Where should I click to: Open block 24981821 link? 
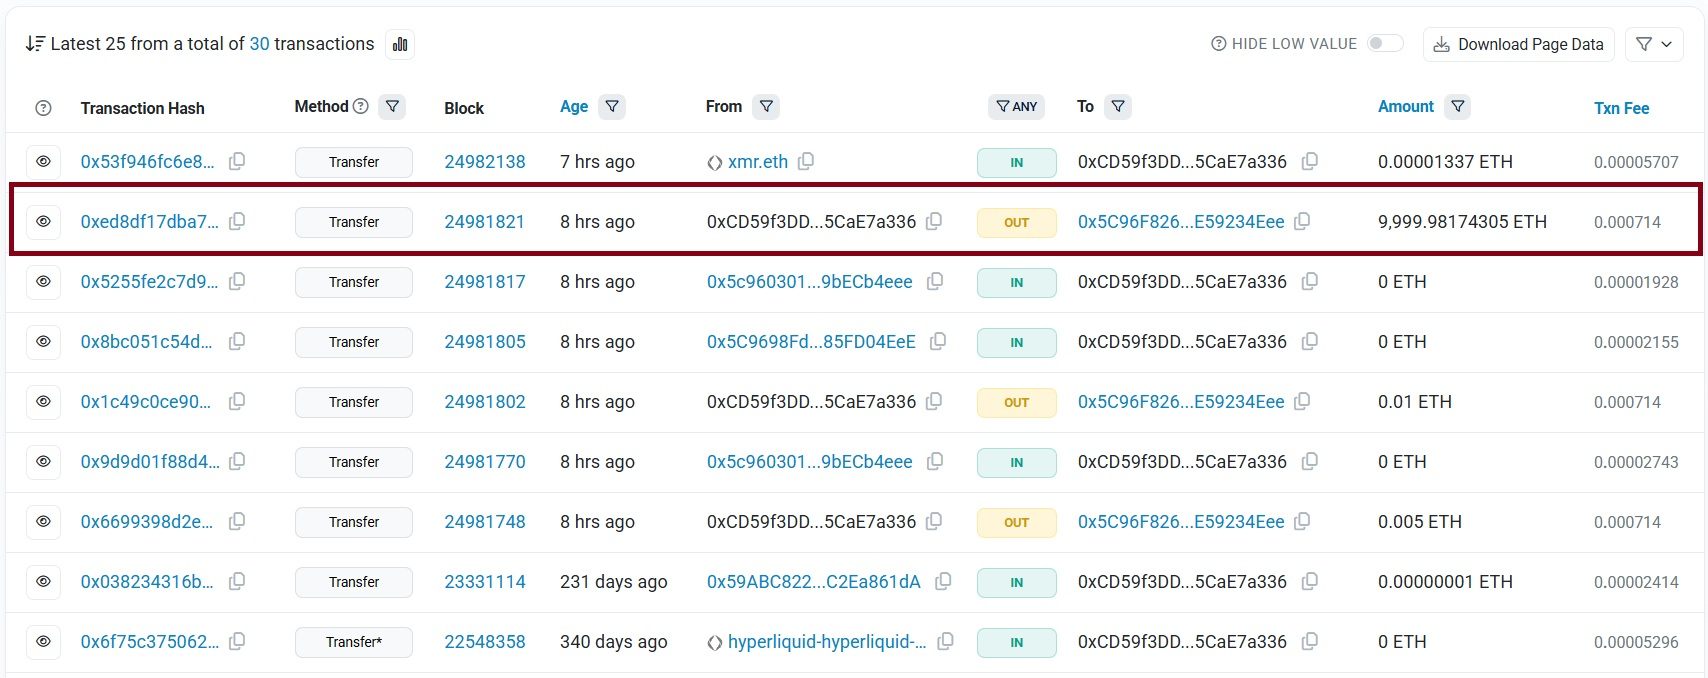484,221
